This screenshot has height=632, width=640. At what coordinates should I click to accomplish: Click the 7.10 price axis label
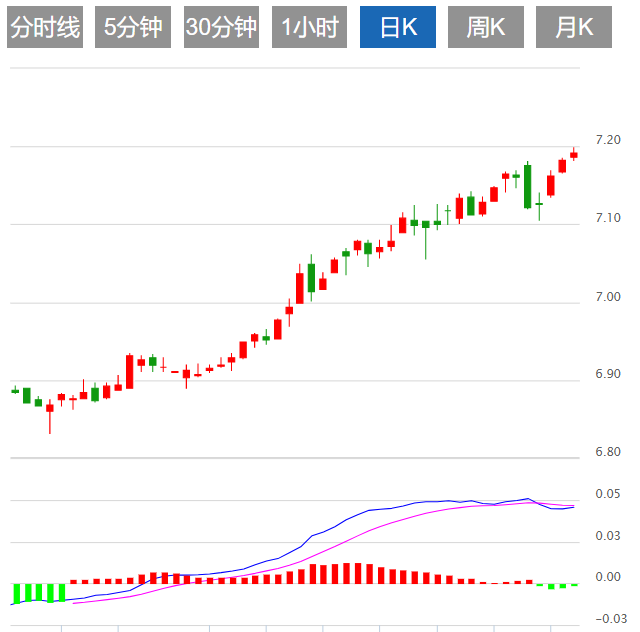click(x=607, y=218)
